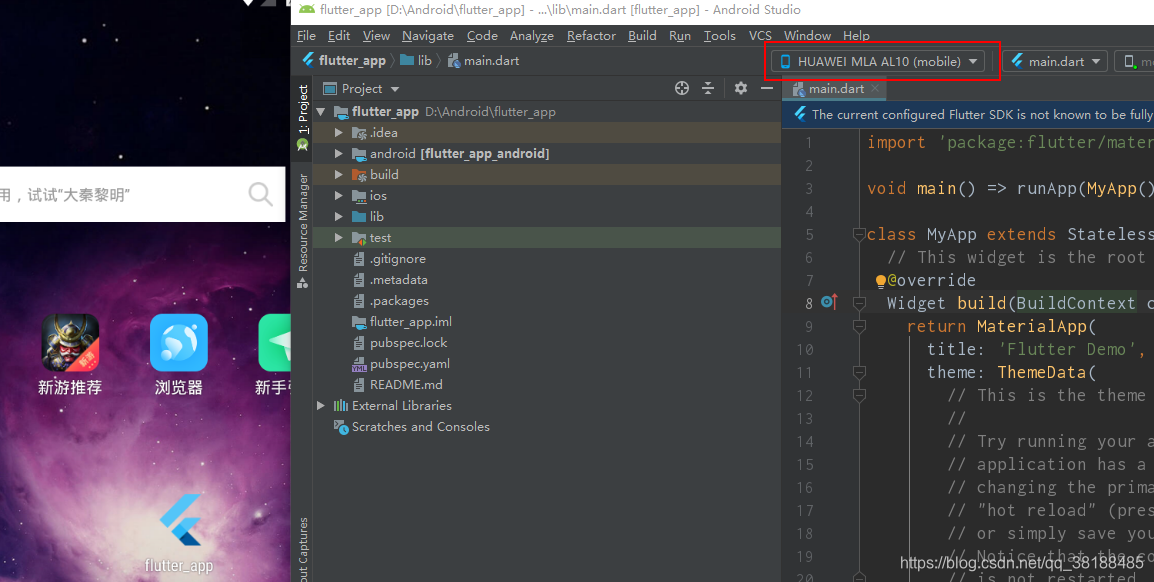Open the Tools menu

[719, 35]
